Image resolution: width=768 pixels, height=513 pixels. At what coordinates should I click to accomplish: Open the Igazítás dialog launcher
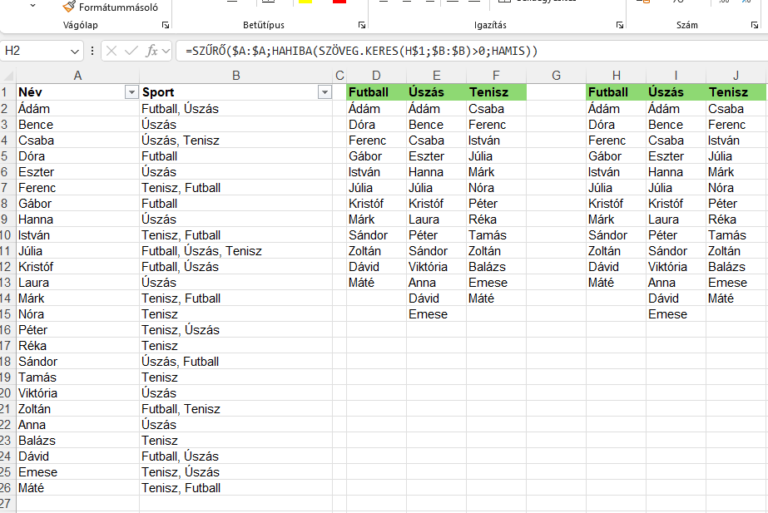[x=620, y=25]
